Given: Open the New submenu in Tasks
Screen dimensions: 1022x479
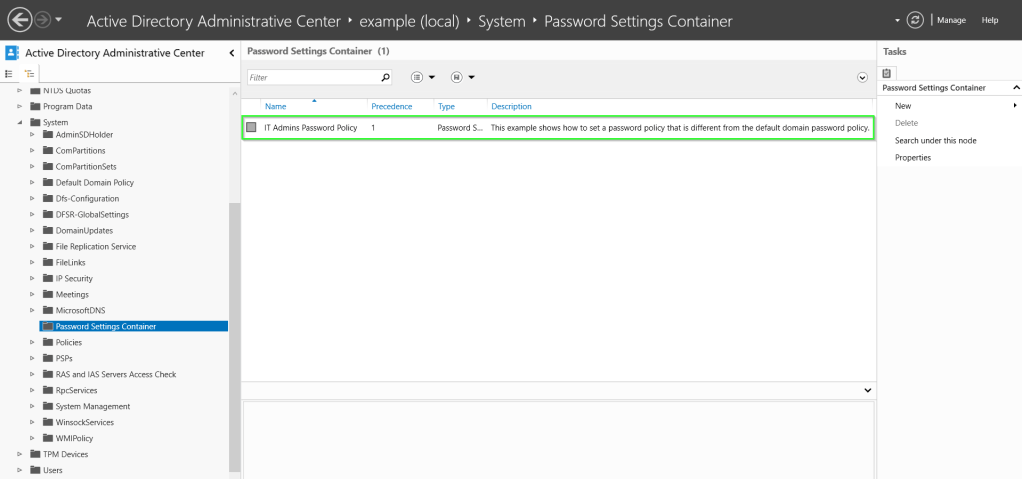Looking at the screenshot, I should pyautogui.click(x=903, y=105).
